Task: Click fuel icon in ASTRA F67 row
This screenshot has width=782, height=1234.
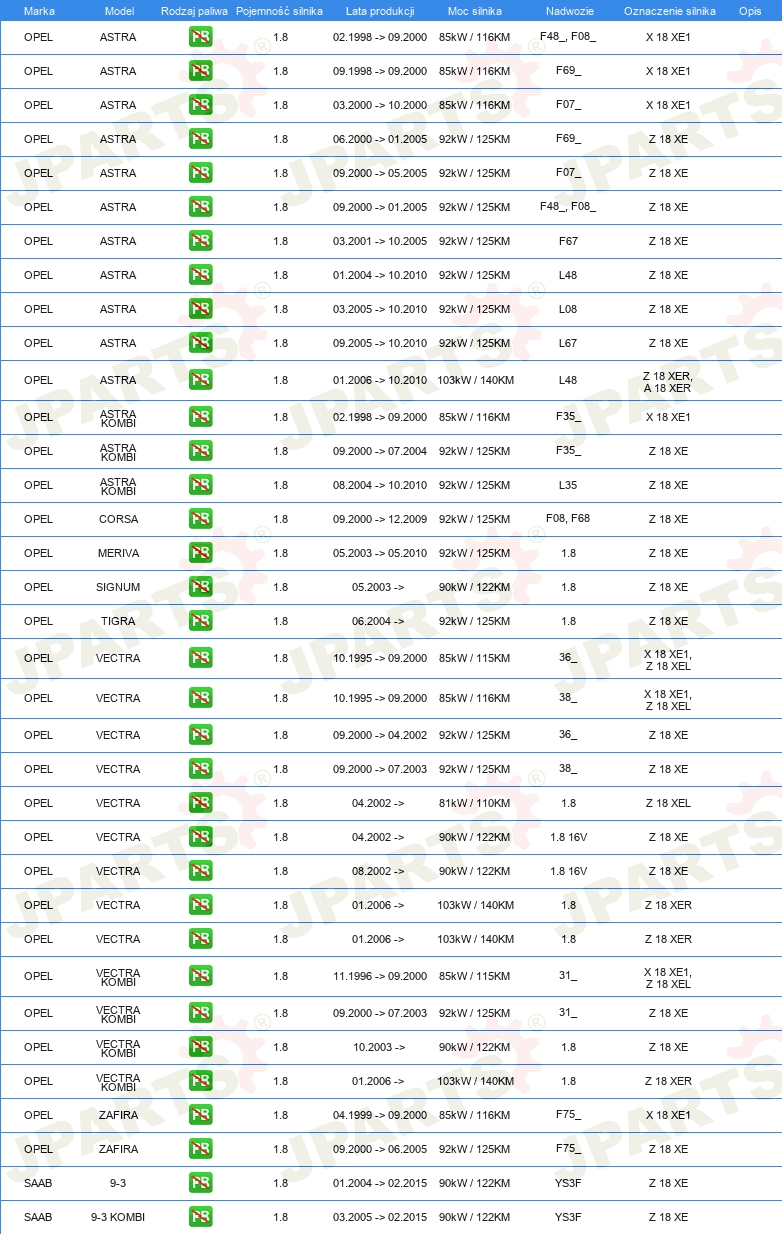Action: [200, 241]
